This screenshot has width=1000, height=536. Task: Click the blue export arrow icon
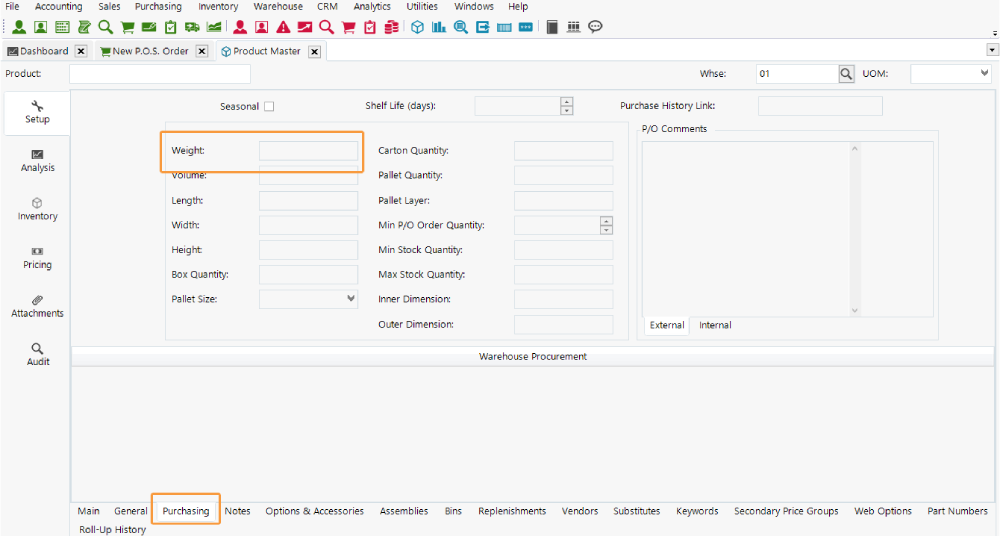[x=483, y=27]
